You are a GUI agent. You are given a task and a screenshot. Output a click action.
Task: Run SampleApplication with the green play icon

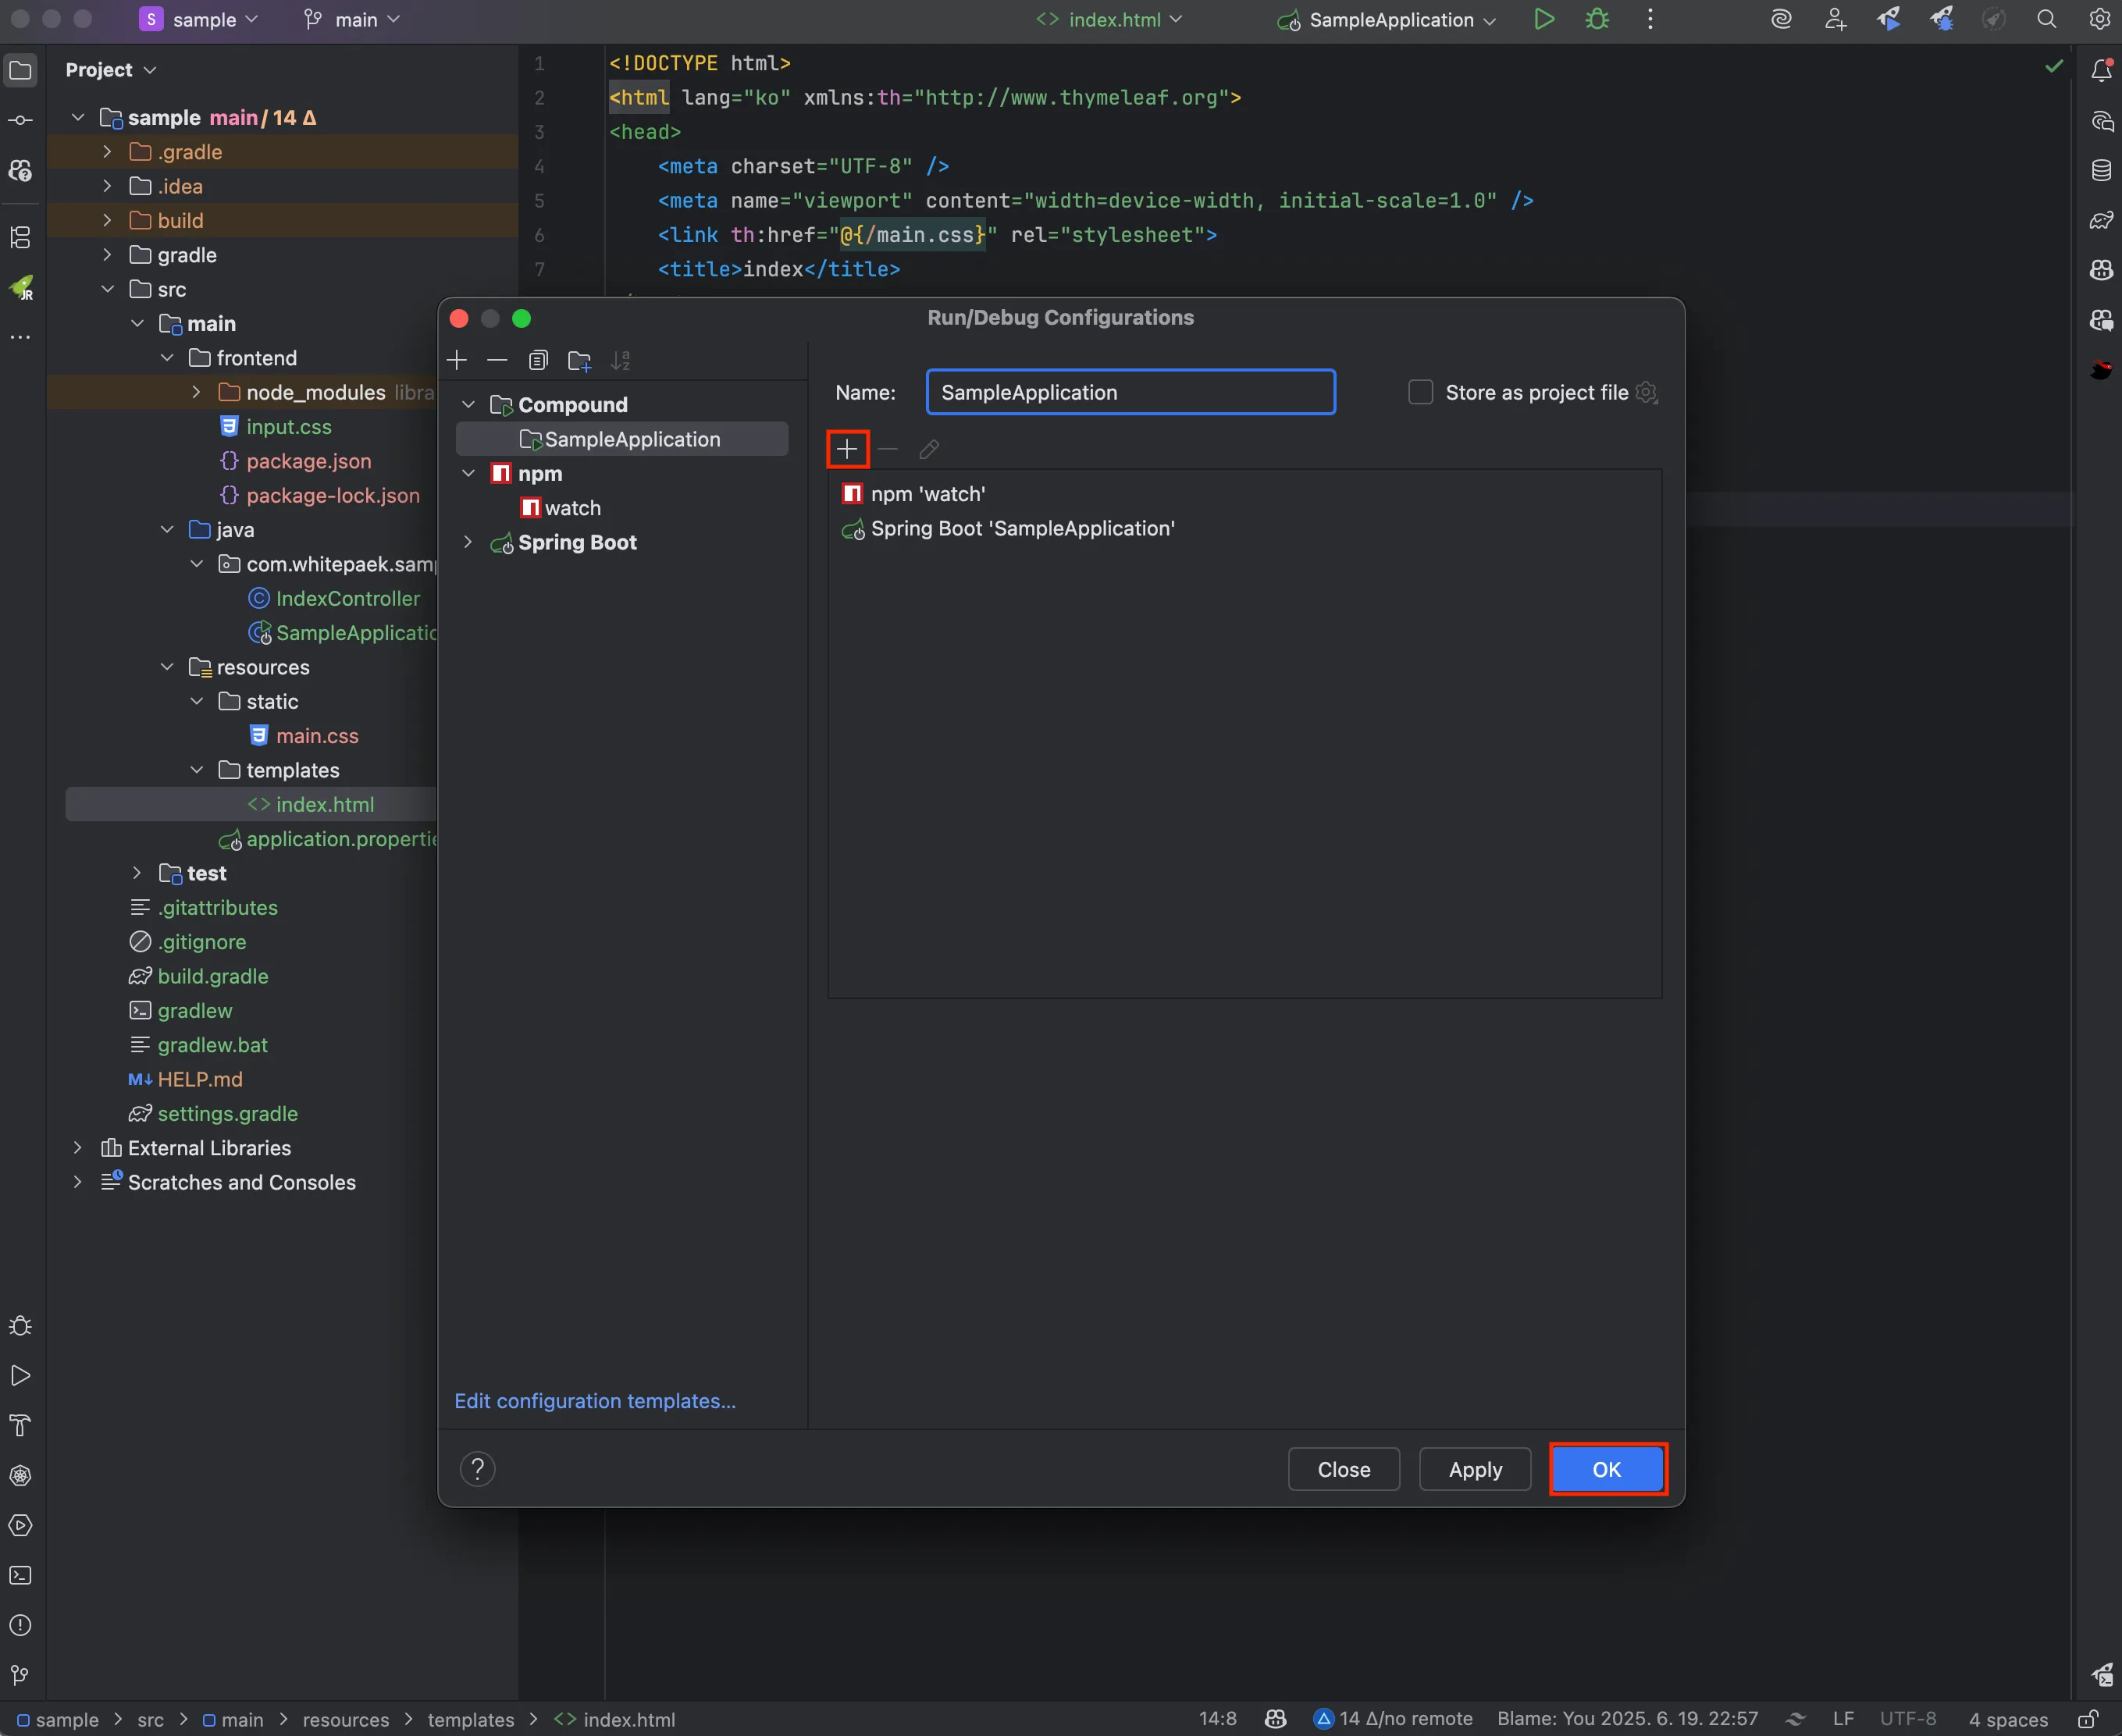point(1544,19)
